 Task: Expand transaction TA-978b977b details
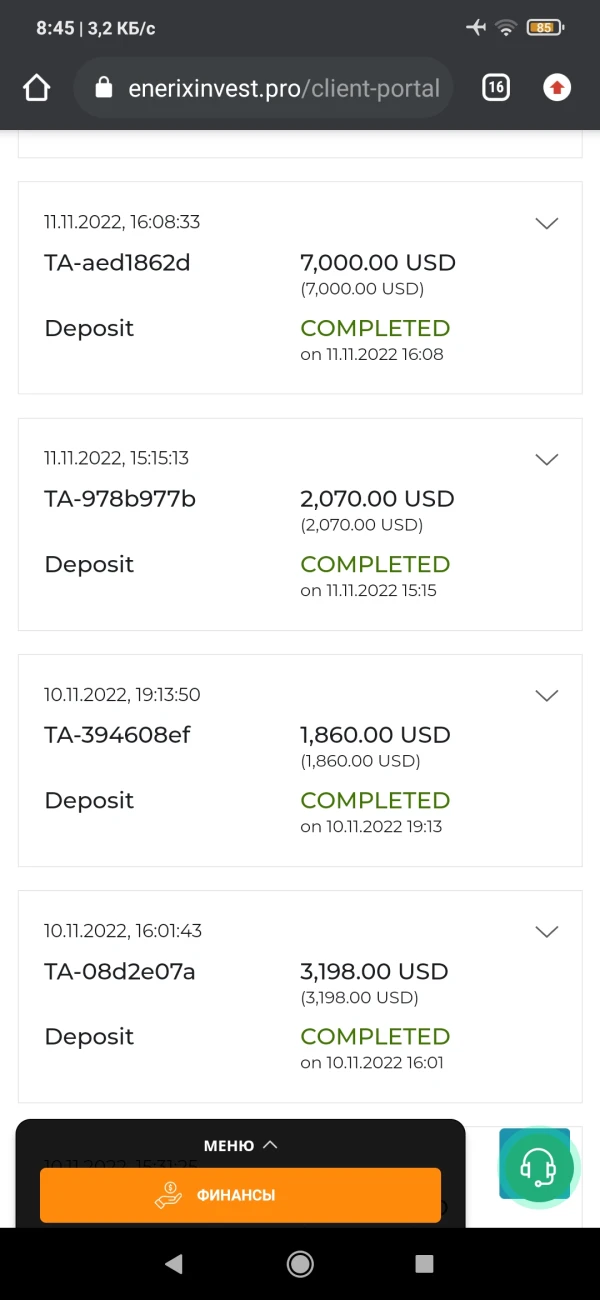pyautogui.click(x=546, y=460)
